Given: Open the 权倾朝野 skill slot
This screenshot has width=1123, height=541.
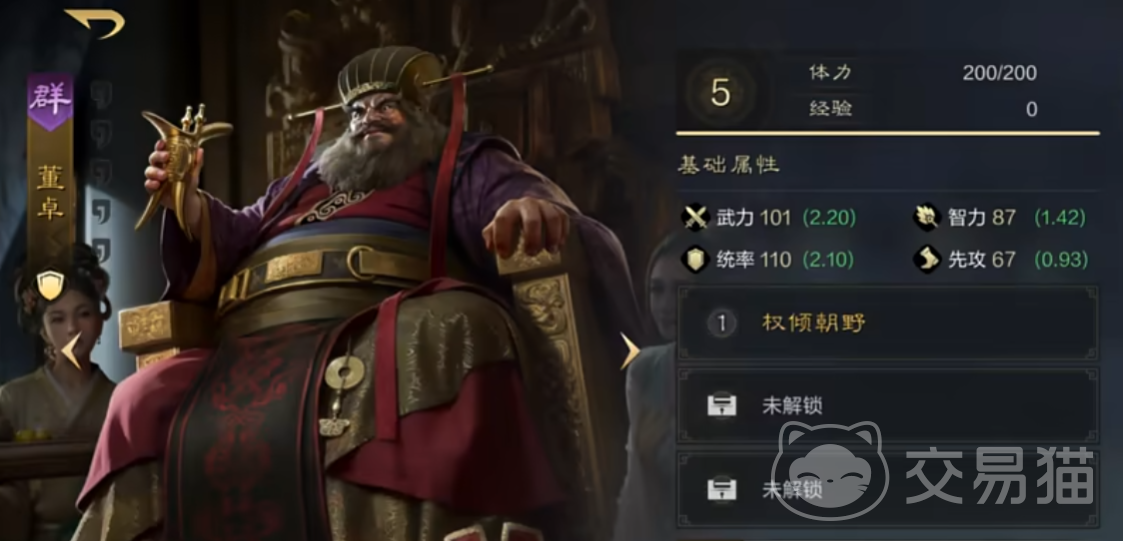Looking at the screenshot, I should (887, 323).
